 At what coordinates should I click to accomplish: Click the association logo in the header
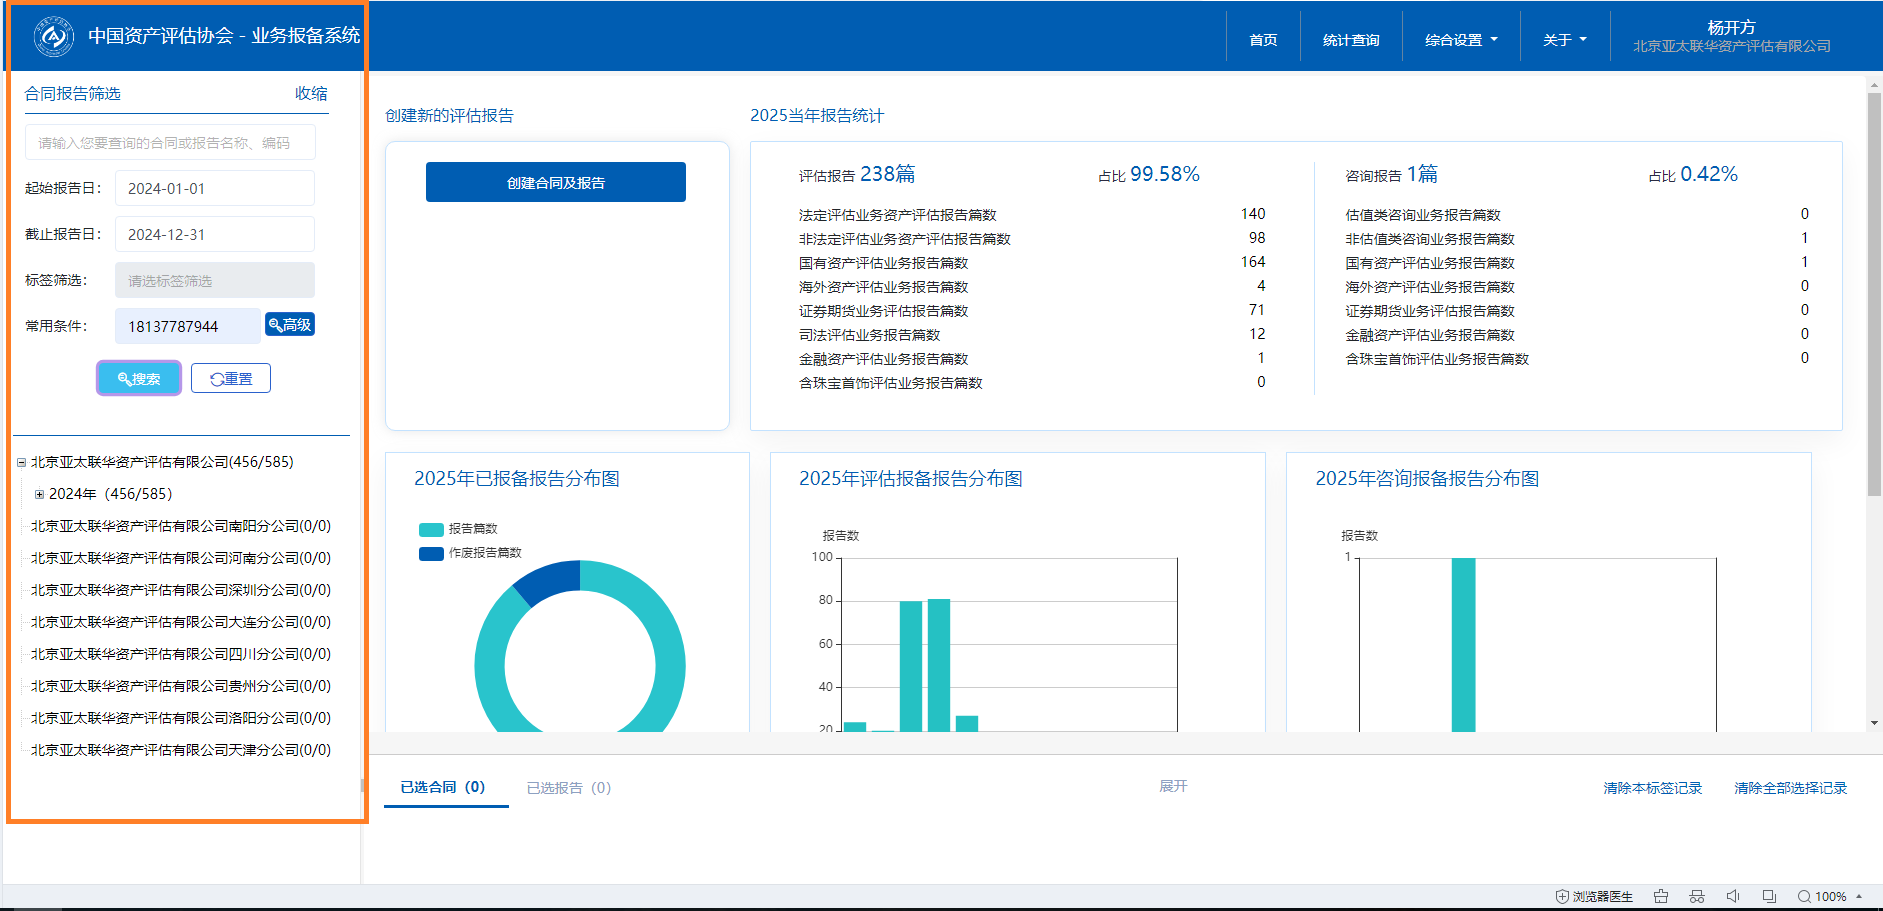coord(53,37)
